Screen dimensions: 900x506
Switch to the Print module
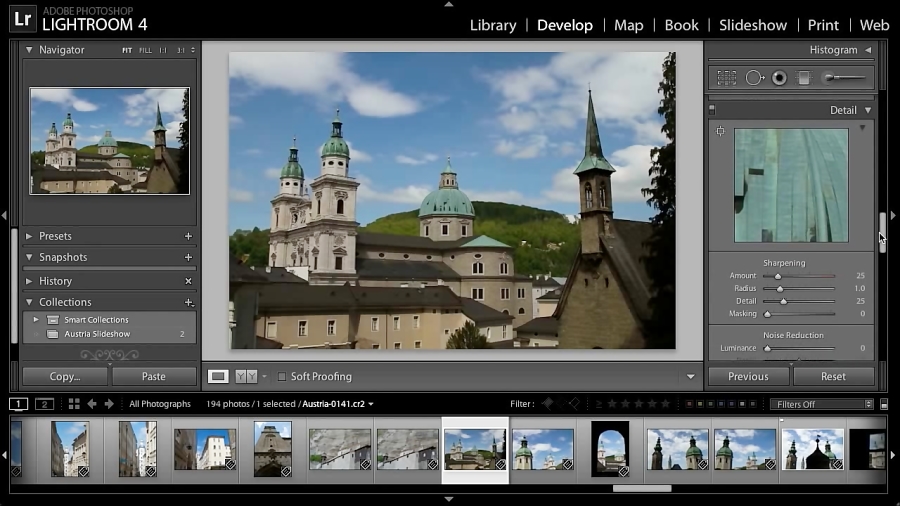point(823,25)
